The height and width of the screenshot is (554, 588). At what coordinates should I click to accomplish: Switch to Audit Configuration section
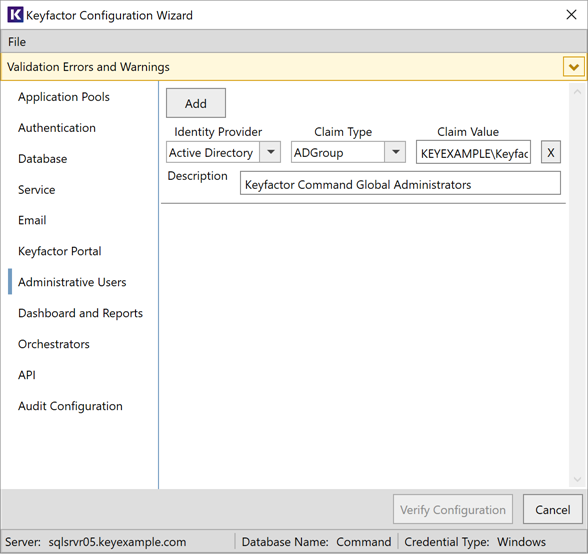(x=70, y=406)
